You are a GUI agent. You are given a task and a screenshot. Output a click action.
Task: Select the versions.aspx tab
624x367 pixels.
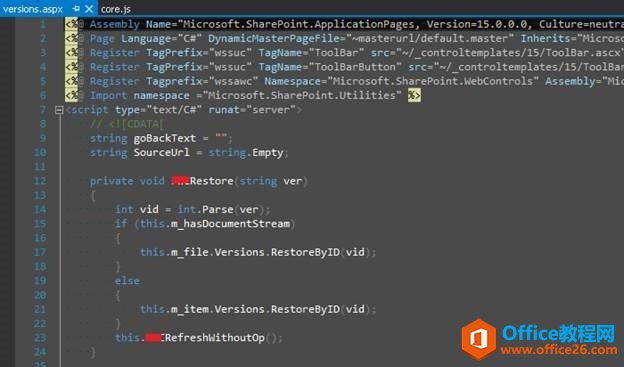[33, 9]
